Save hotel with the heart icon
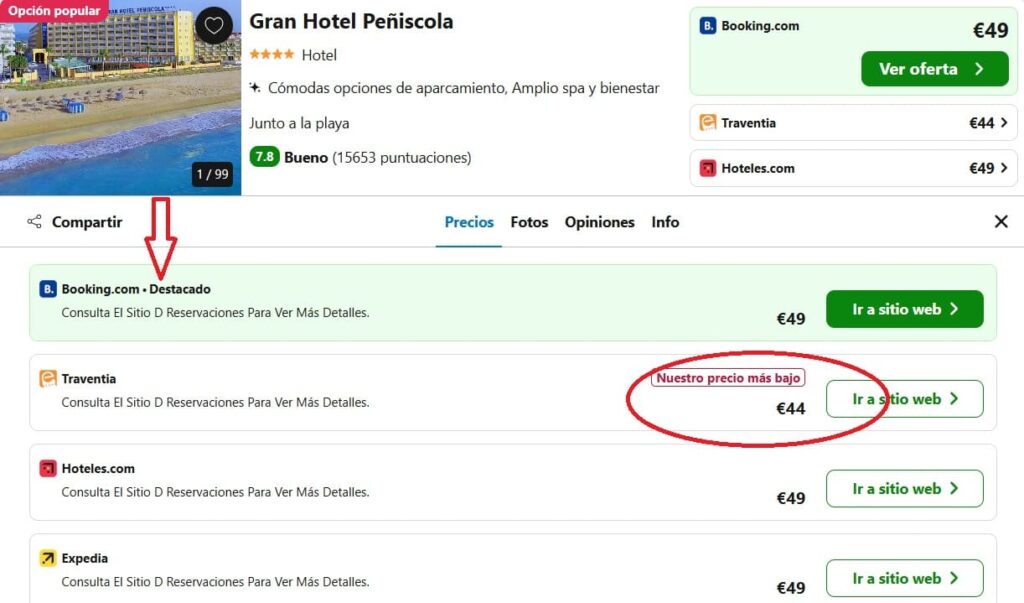 pyautogui.click(x=214, y=26)
